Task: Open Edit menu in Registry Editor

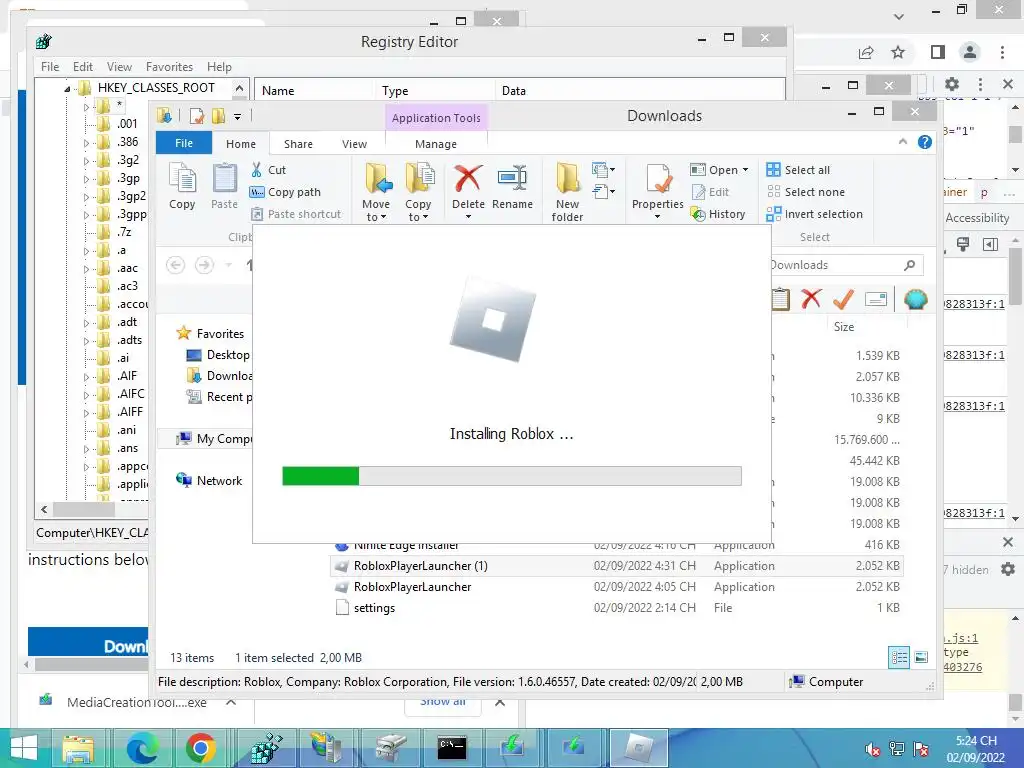Action: (x=82, y=67)
